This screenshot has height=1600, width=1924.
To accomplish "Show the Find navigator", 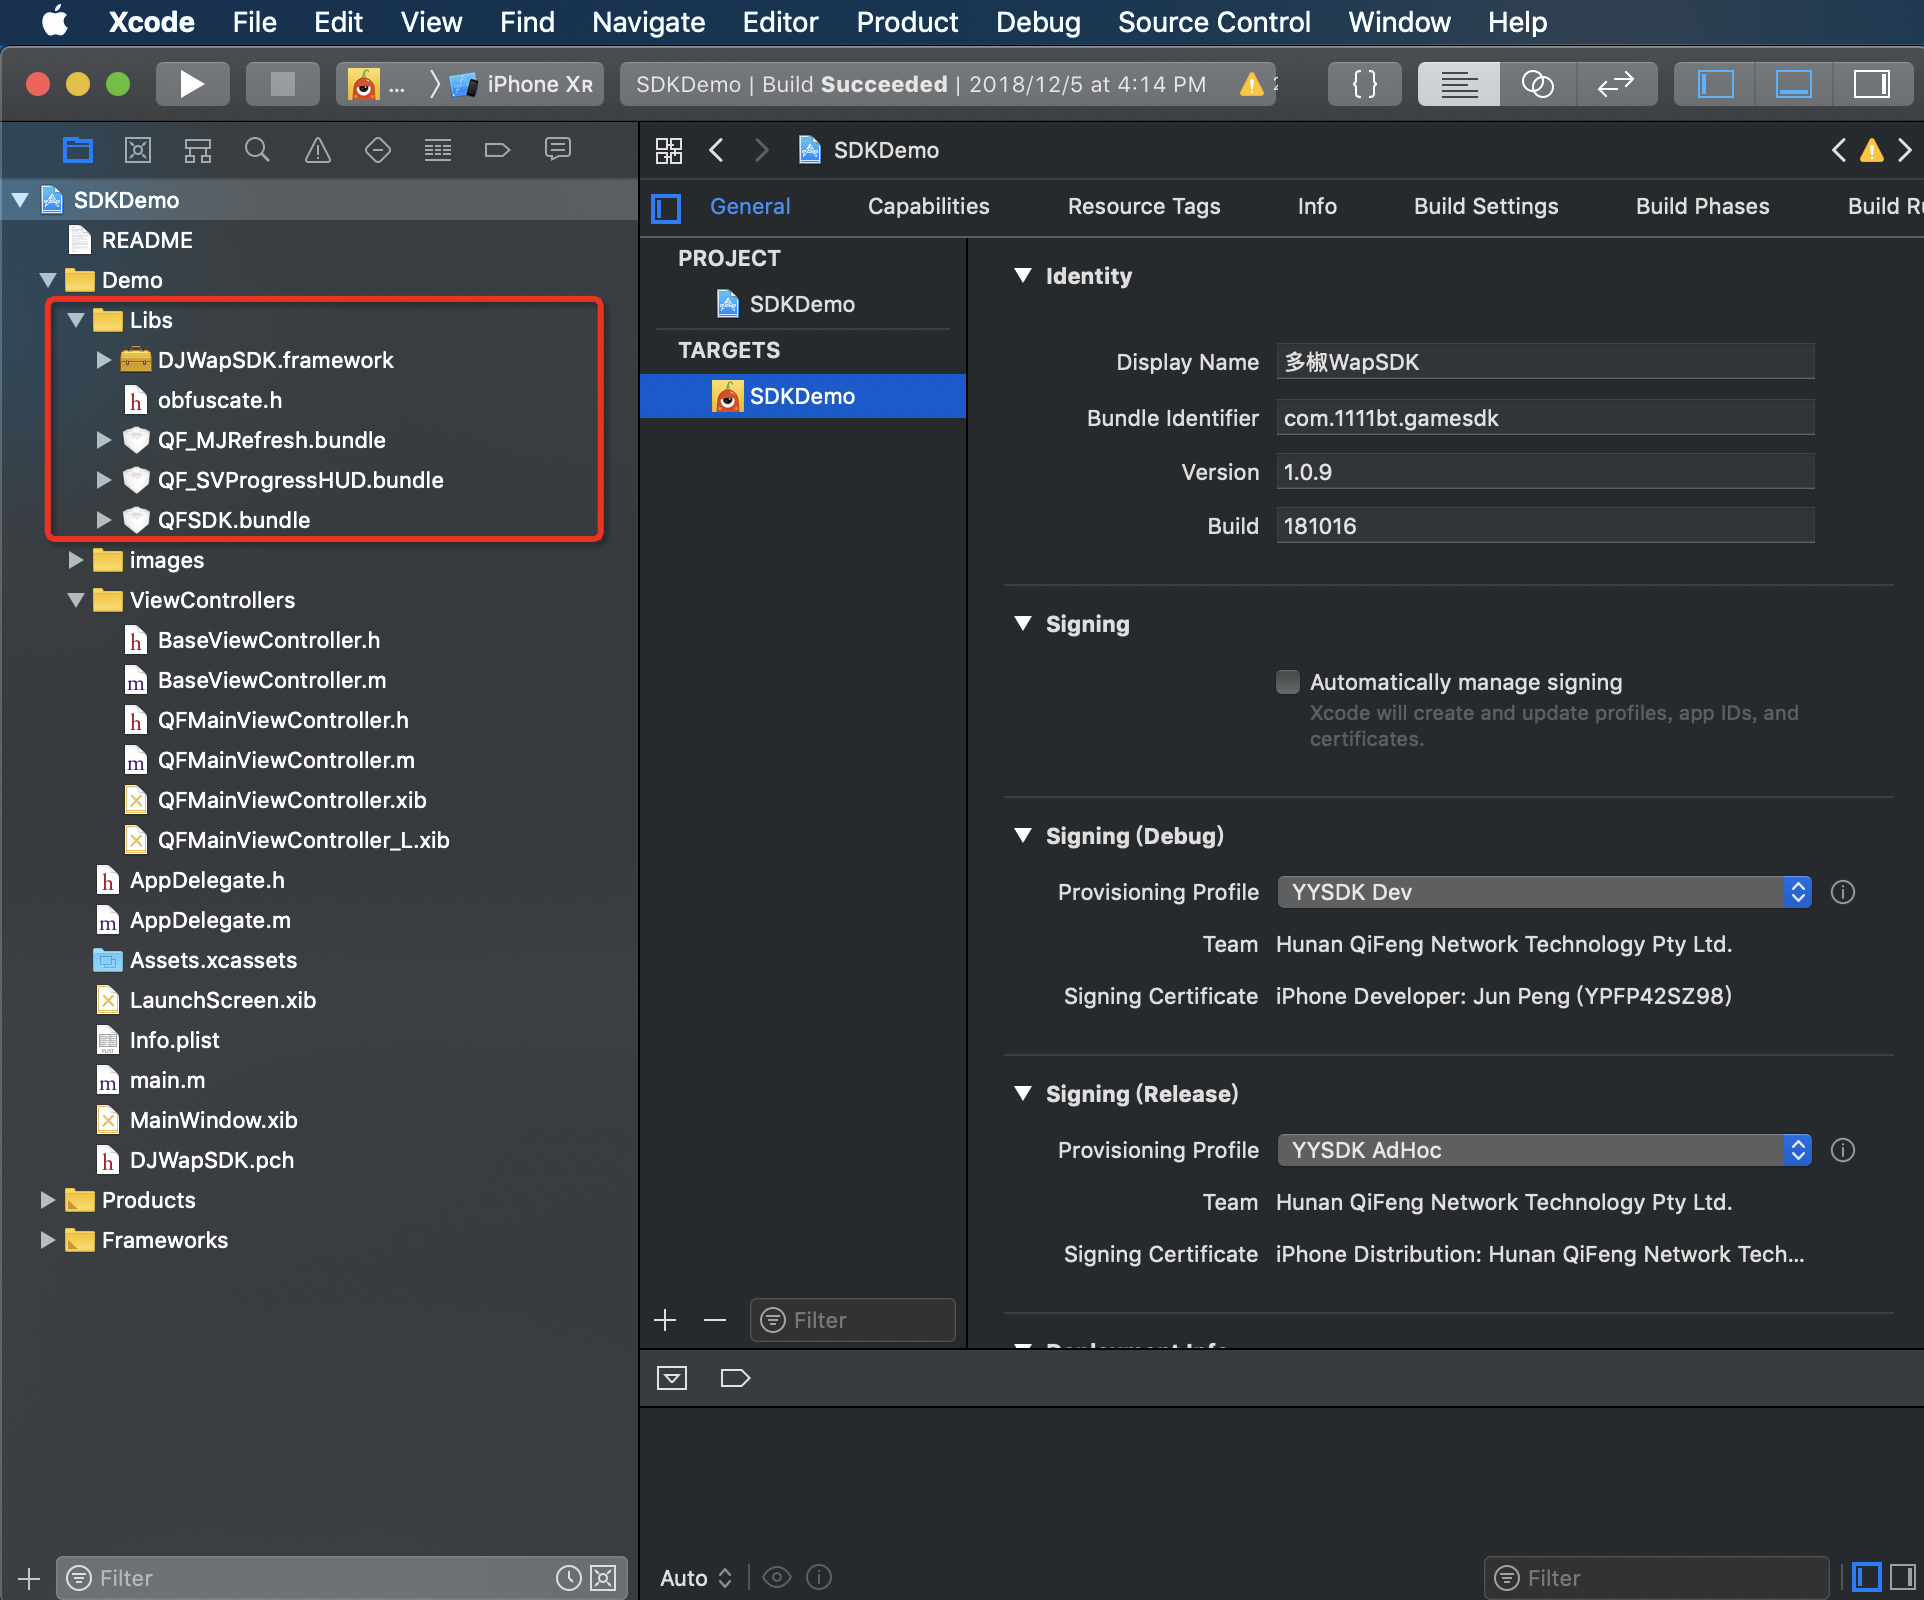I will (258, 150).
